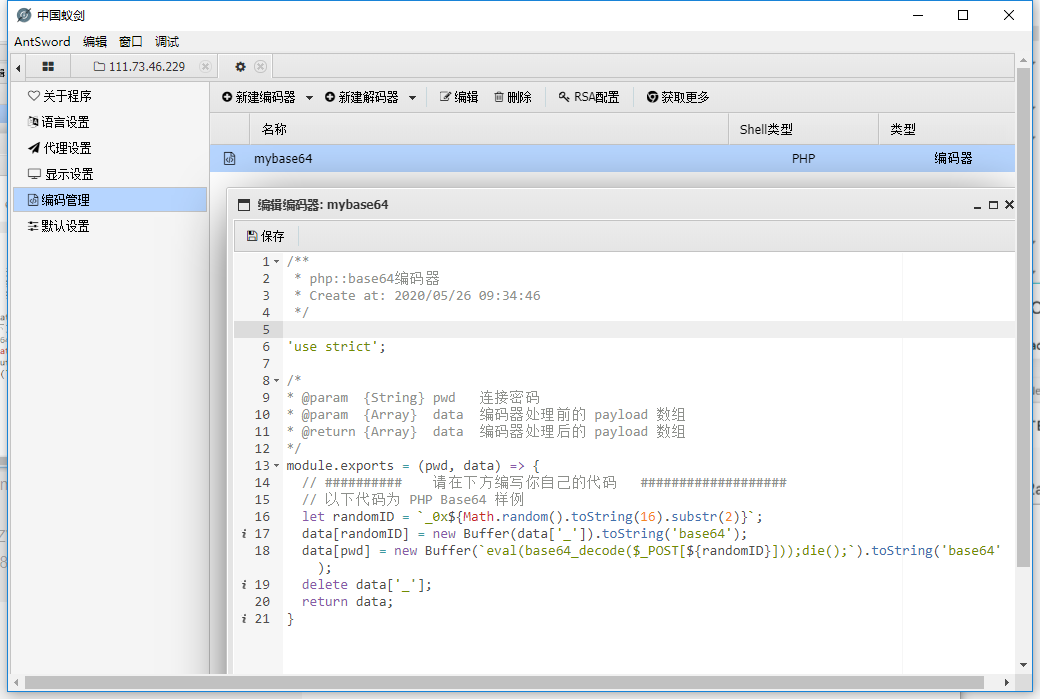Screen dimensions: 1040x699
Task: Select 显示设置 in the sidebar
Action: pos(110,174)
